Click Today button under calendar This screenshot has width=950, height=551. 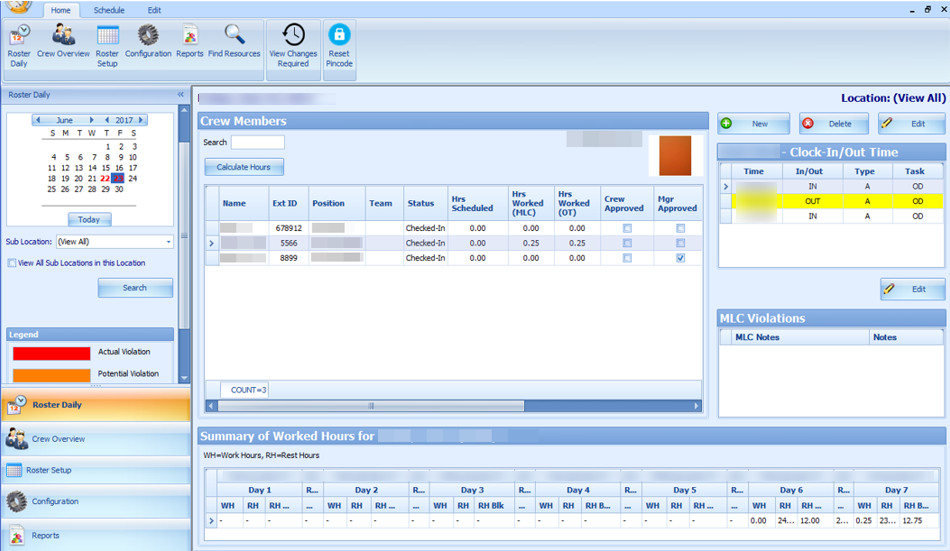(89, 219)
